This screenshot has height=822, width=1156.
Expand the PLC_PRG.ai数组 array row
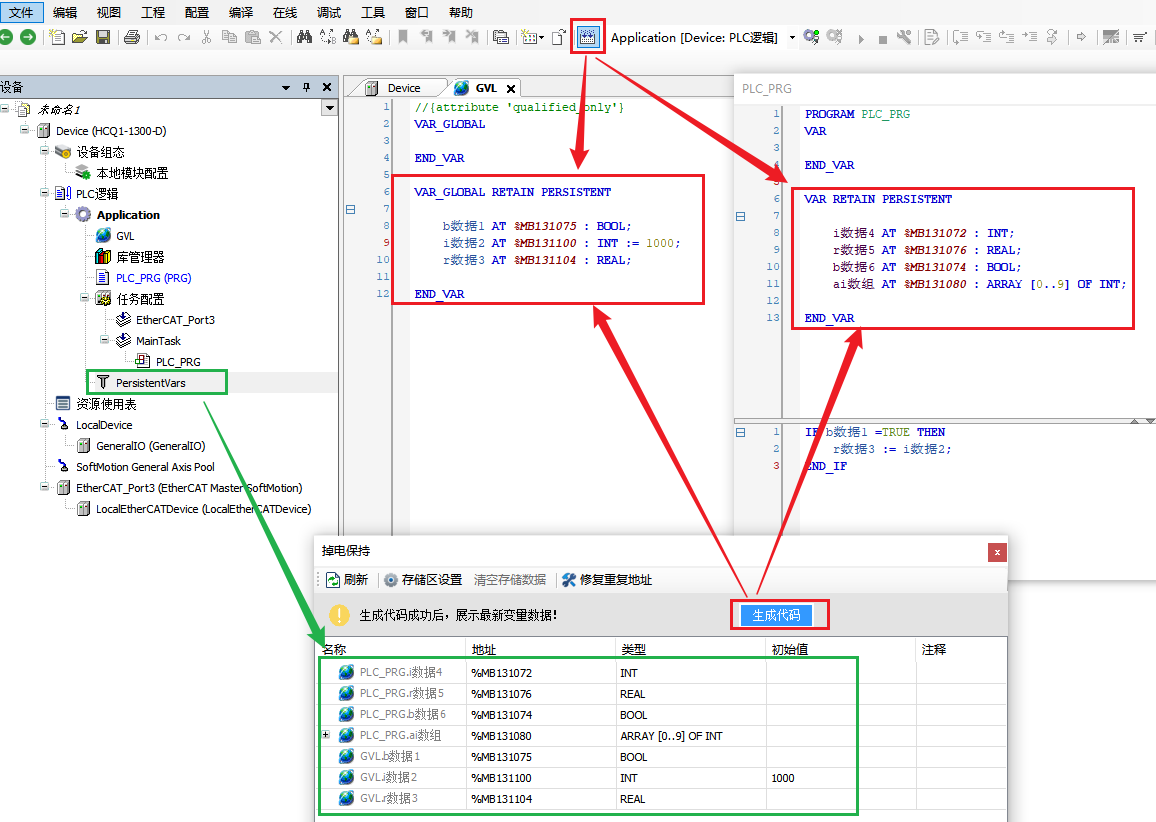[325, 735]
